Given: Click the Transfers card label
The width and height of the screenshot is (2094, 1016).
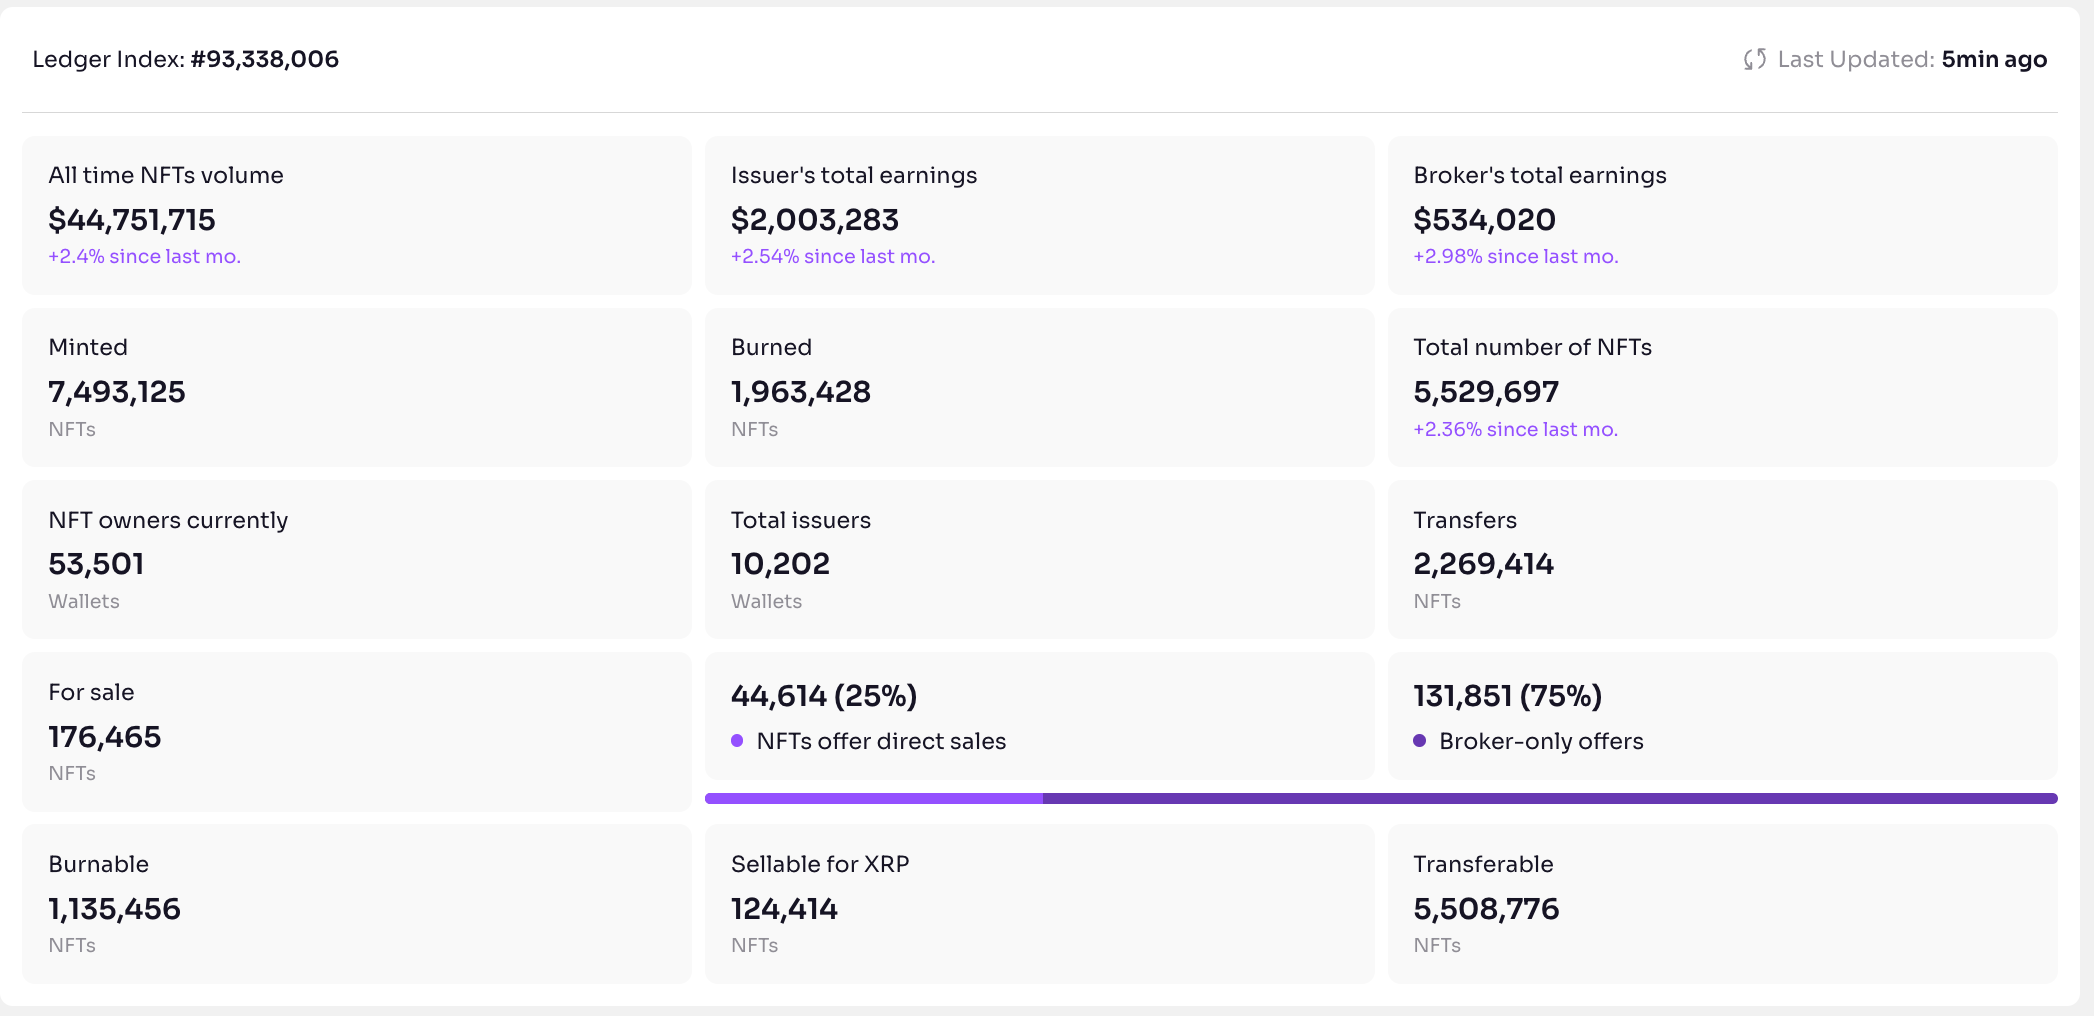Looking at the screenshot, I should point(1465,520).
